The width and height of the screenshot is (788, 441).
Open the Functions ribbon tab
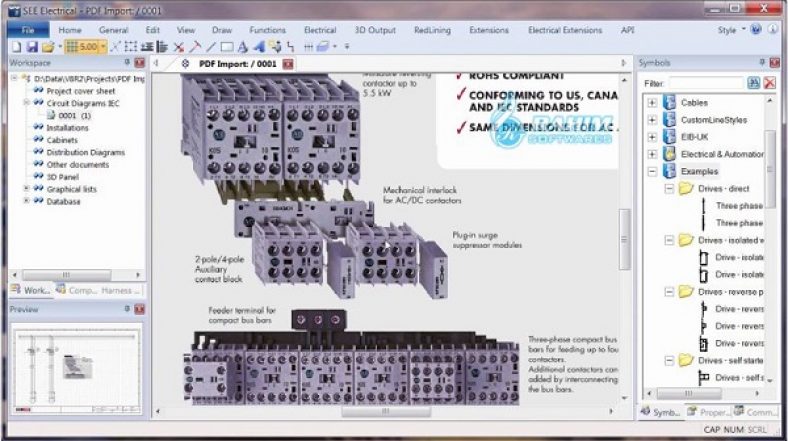[267, 30]
